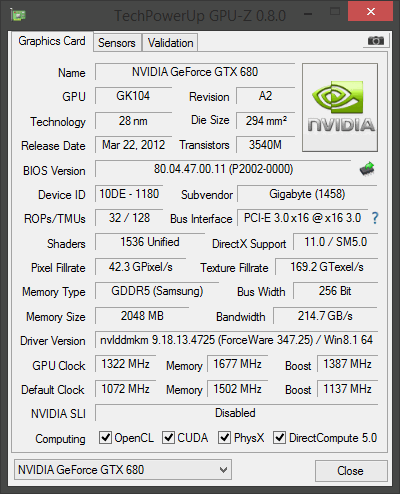
Task: Click the Bandwidth value 214.7 GB/s
Action: click(325, 316)
